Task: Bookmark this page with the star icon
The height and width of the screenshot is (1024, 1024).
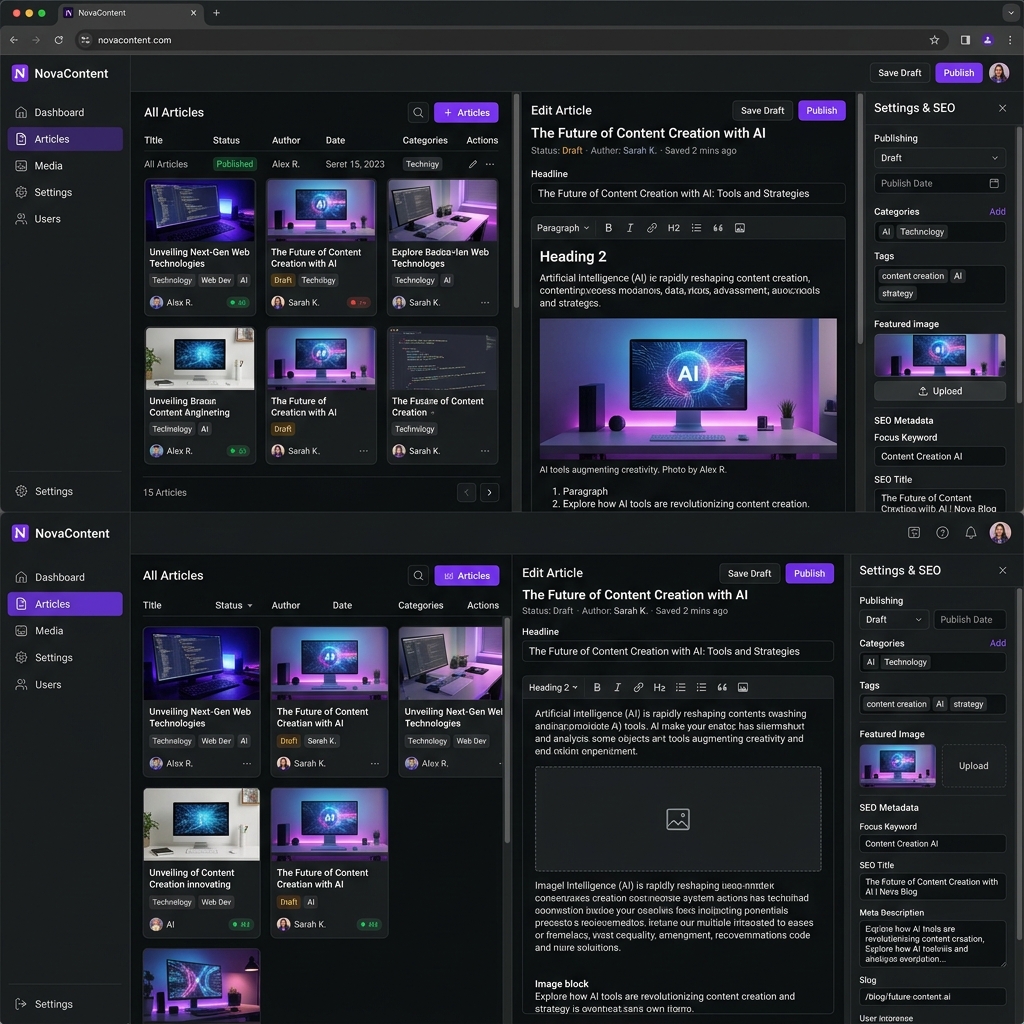Action: 934,40
